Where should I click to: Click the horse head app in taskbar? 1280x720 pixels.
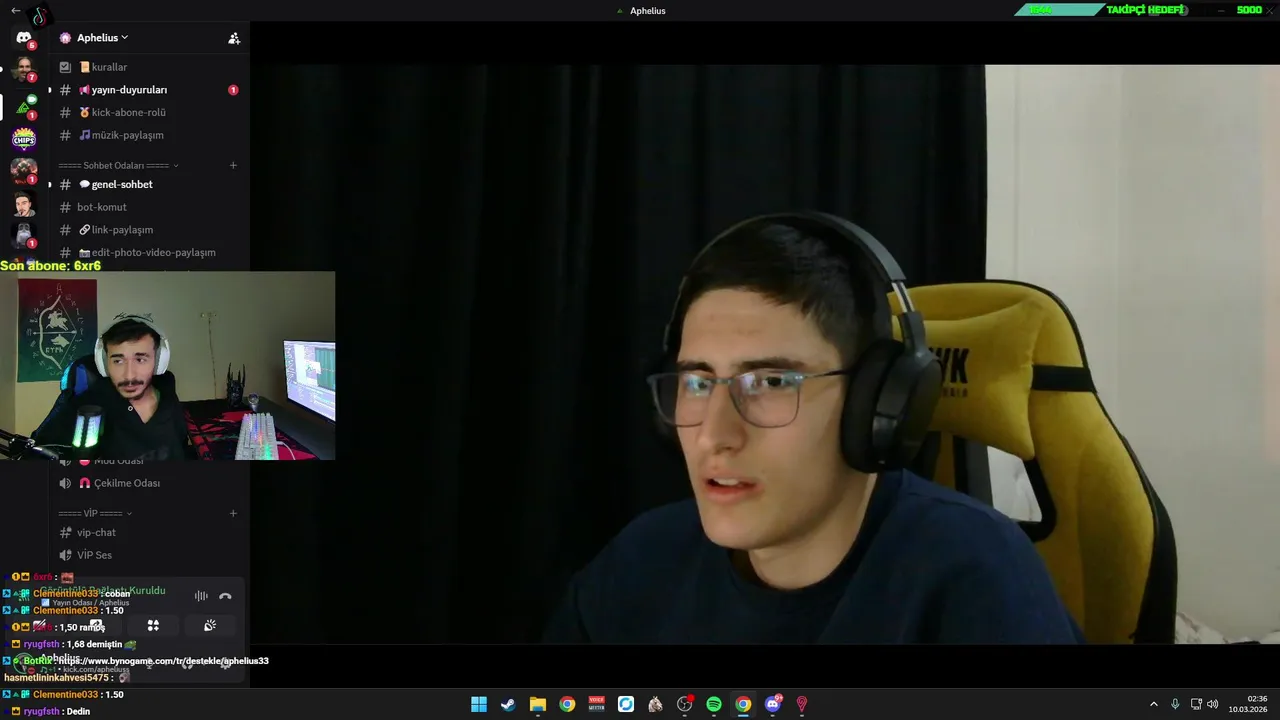(x=655, y=704)
